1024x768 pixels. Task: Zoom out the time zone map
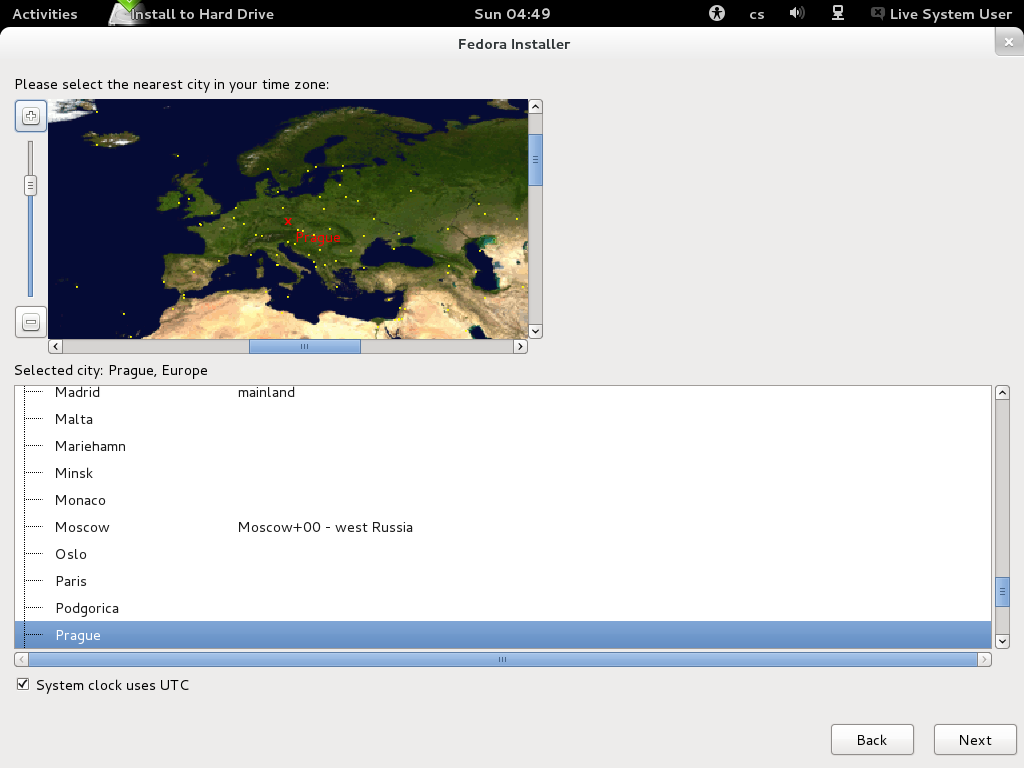click(x=31, y=322)
